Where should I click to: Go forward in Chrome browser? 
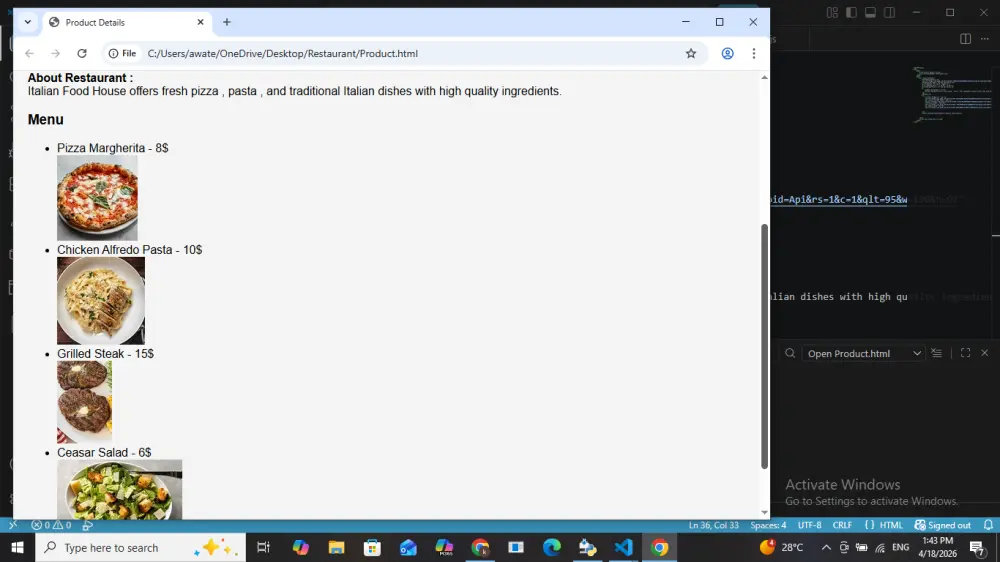[x=55, y=54]
